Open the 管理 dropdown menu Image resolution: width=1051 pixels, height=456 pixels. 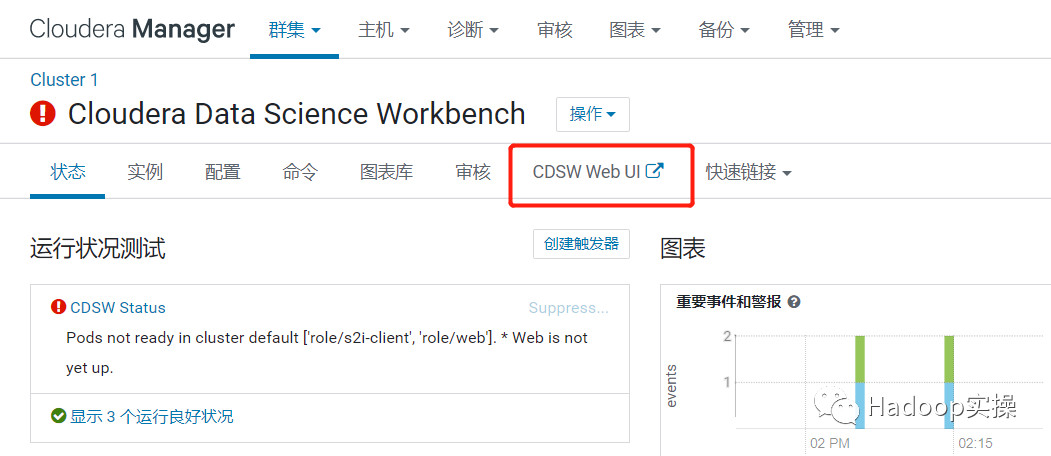[x=814, y=30]
